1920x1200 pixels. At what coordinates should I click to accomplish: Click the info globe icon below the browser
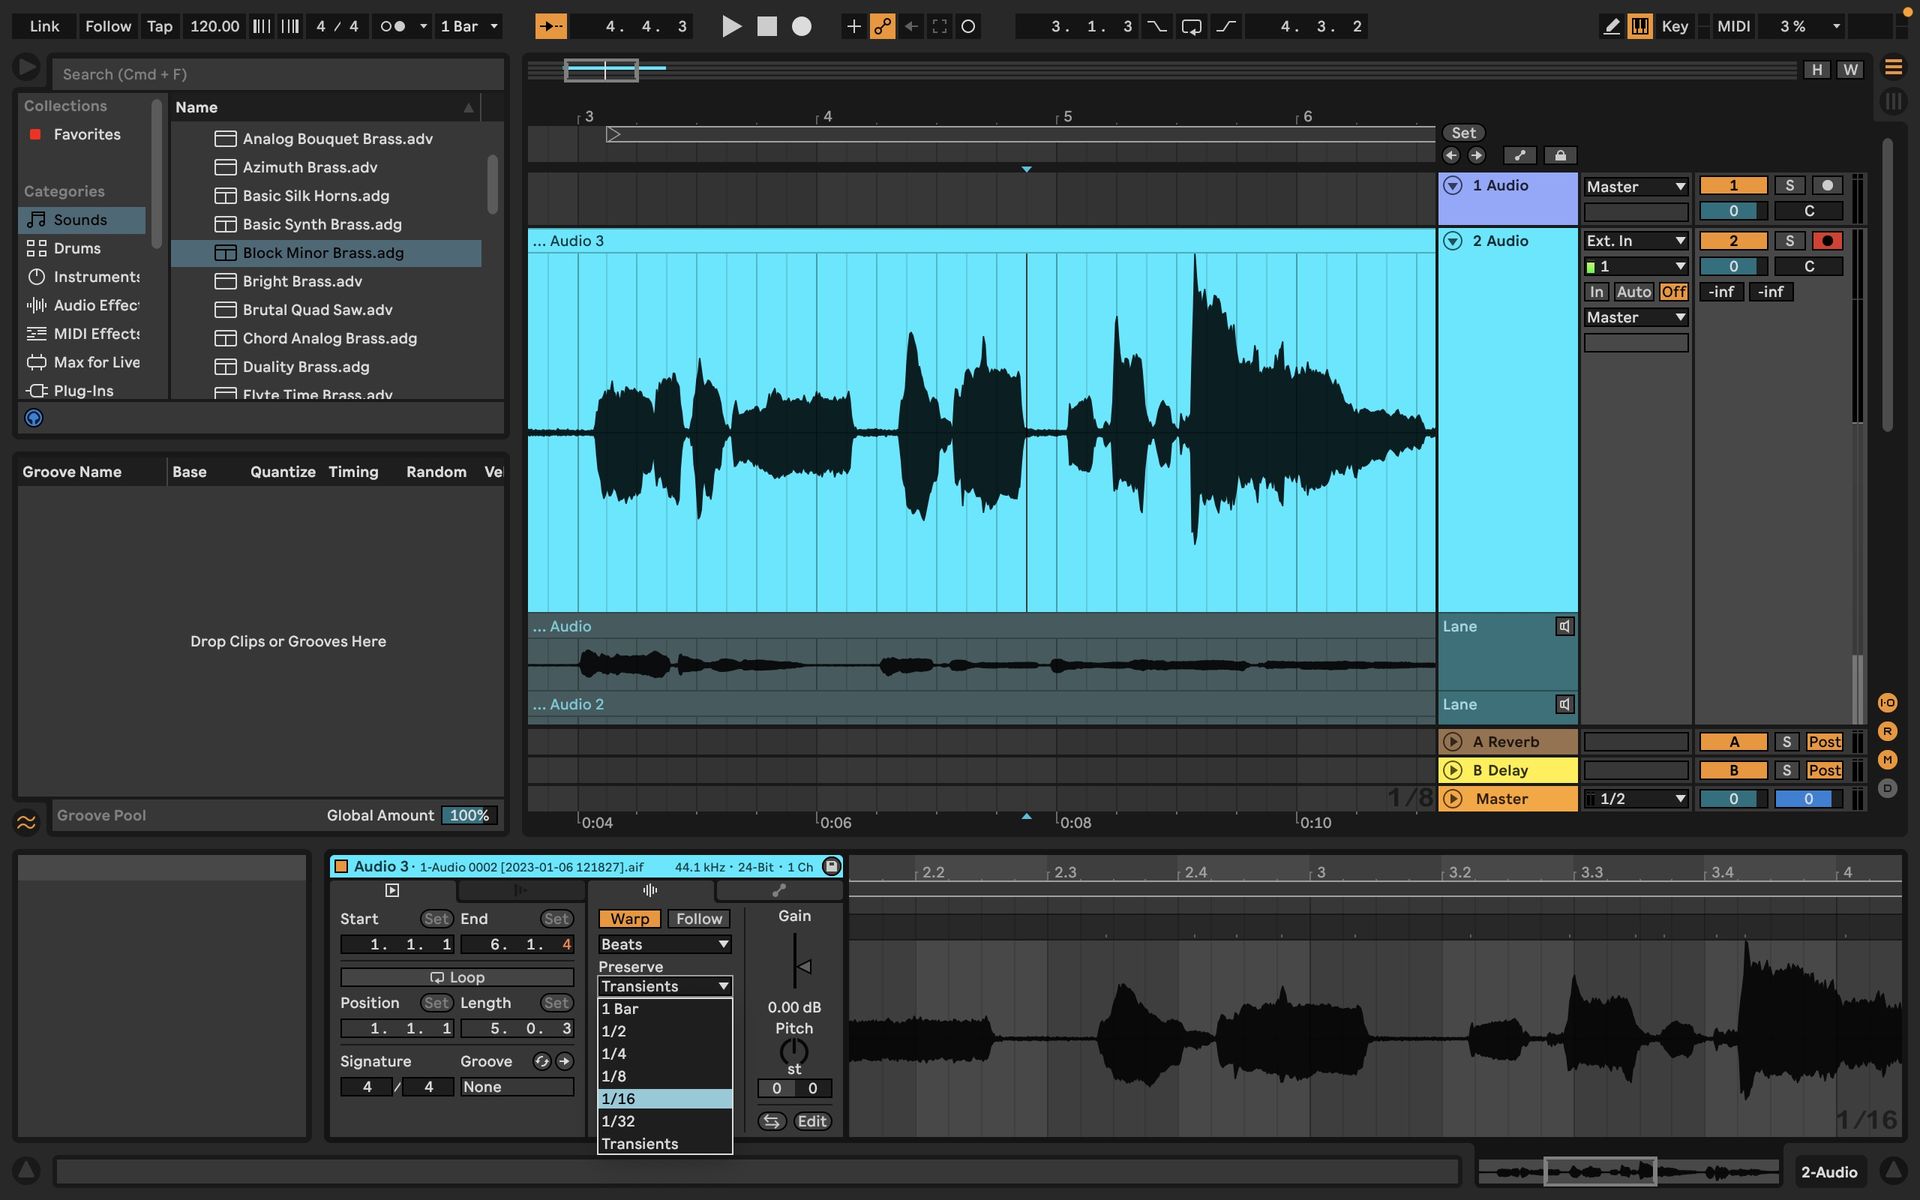tap(33, 417)
